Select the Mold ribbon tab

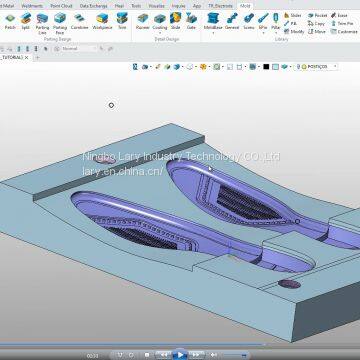click(x=245, y=6)
